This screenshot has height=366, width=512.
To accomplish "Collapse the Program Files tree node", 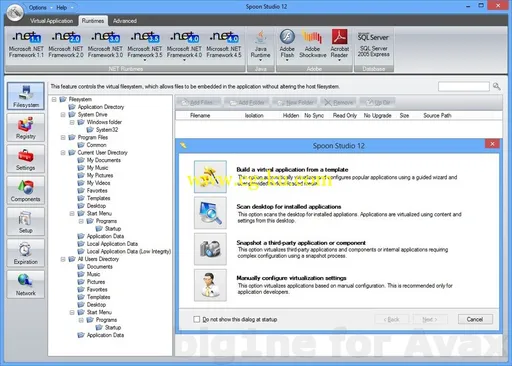I will pos(63,137).
